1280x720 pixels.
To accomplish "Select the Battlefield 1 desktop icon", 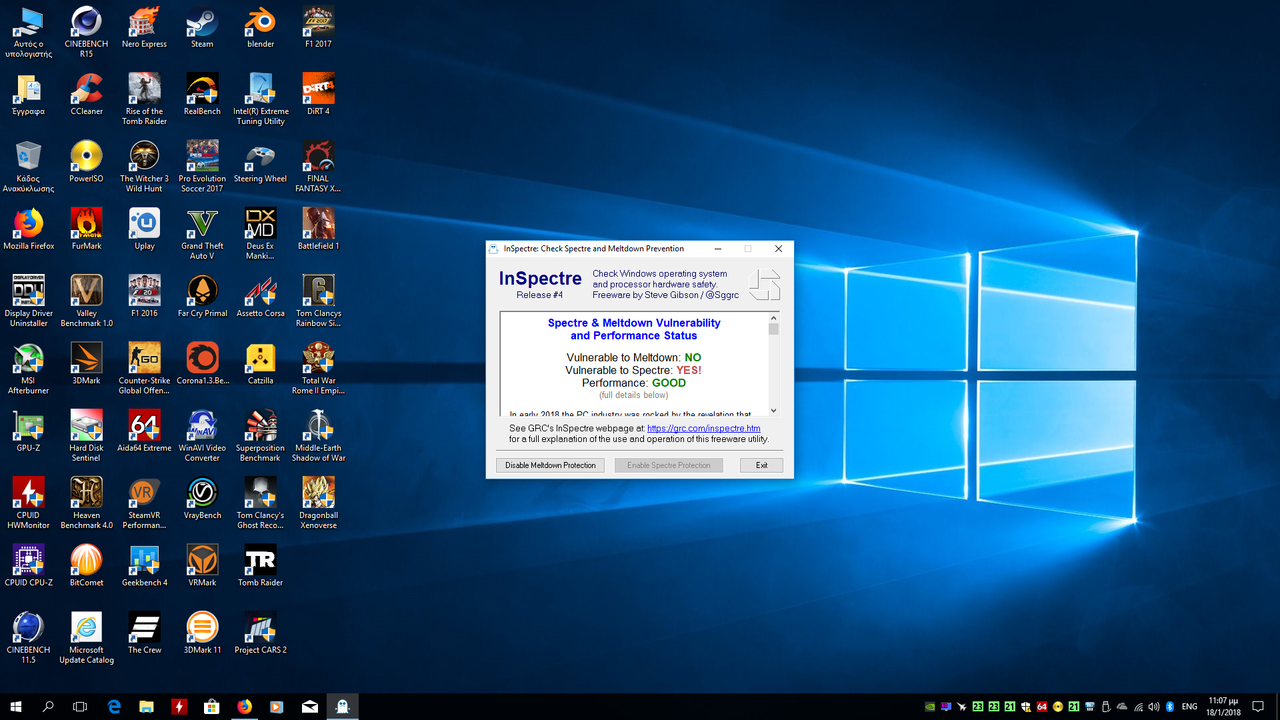I will coord(318,229).
